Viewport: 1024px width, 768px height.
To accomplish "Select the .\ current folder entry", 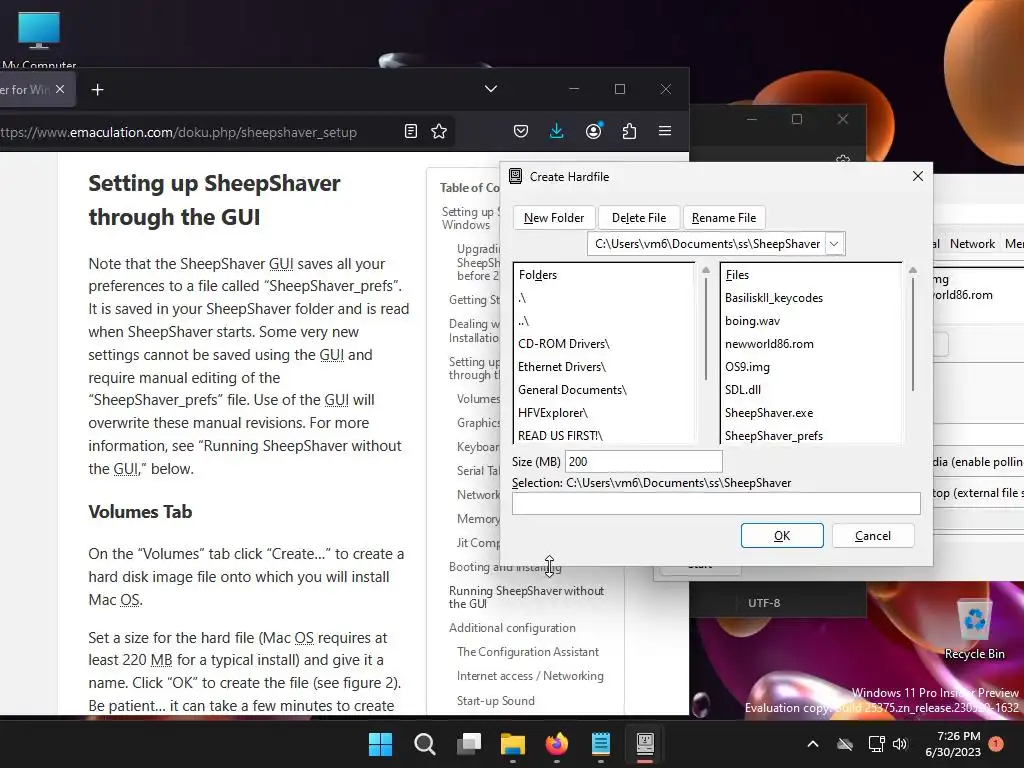I will [522, 298].
